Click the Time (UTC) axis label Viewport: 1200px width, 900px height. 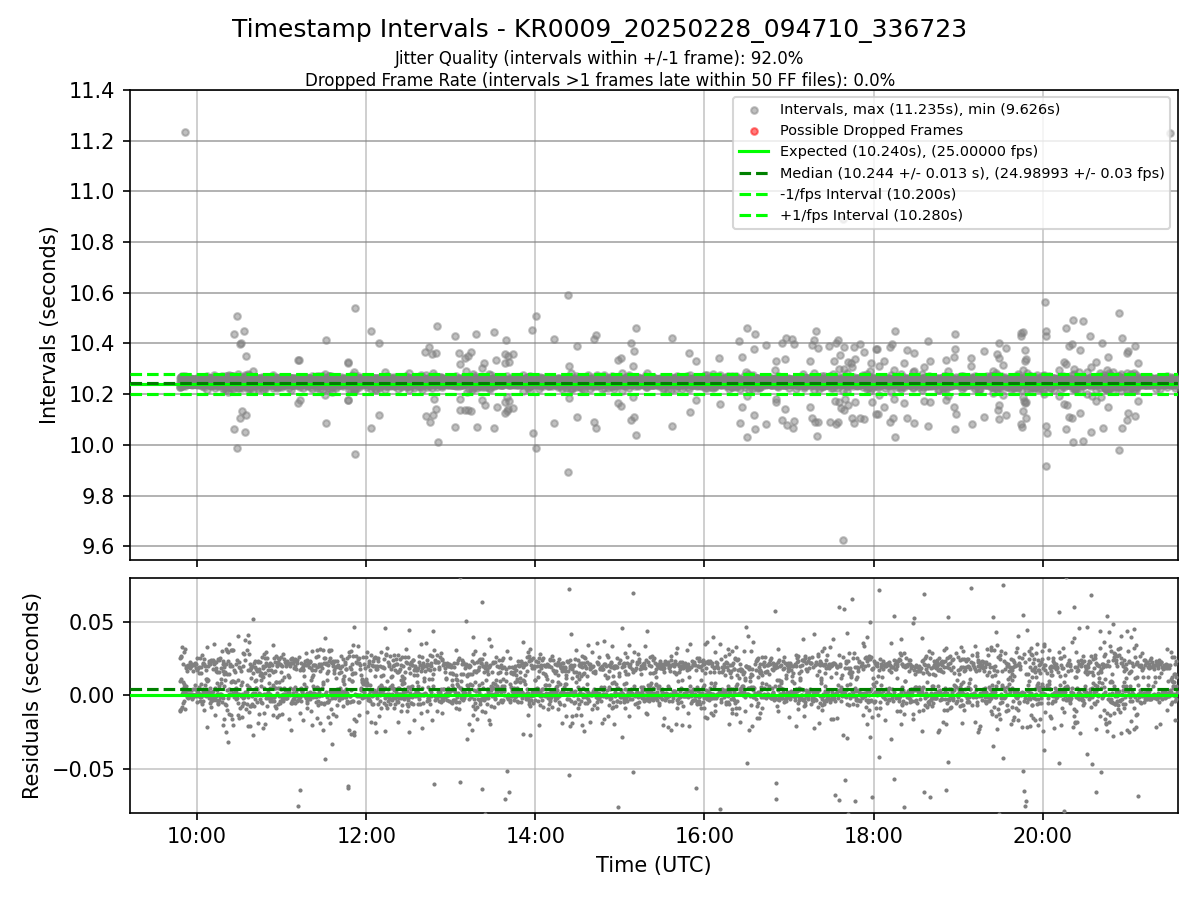[x=653, y=865]
